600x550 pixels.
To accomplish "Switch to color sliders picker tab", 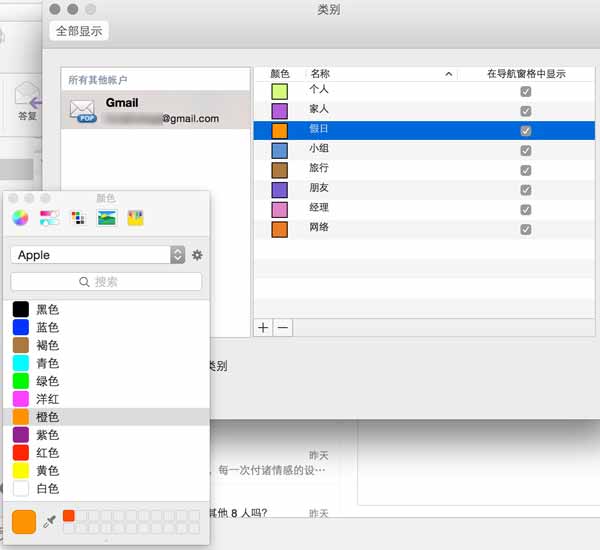I will 49,218.
